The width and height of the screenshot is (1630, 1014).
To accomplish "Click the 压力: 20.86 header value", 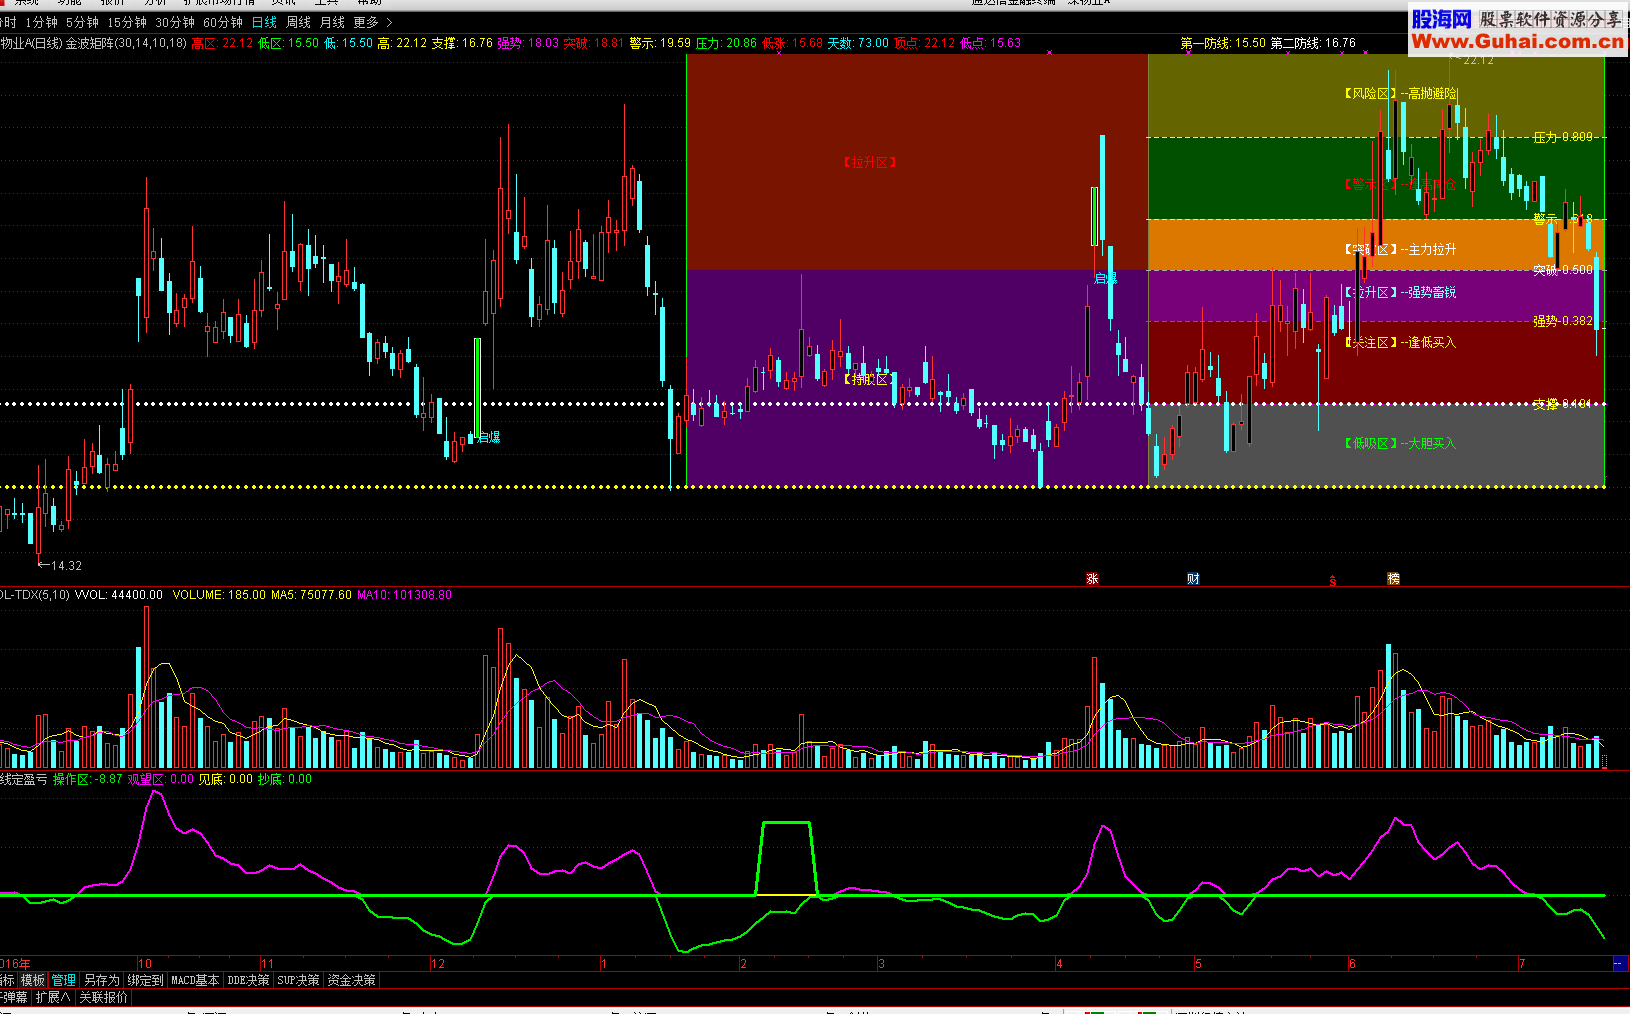I will pyautogui.click(x=726, y=43).
